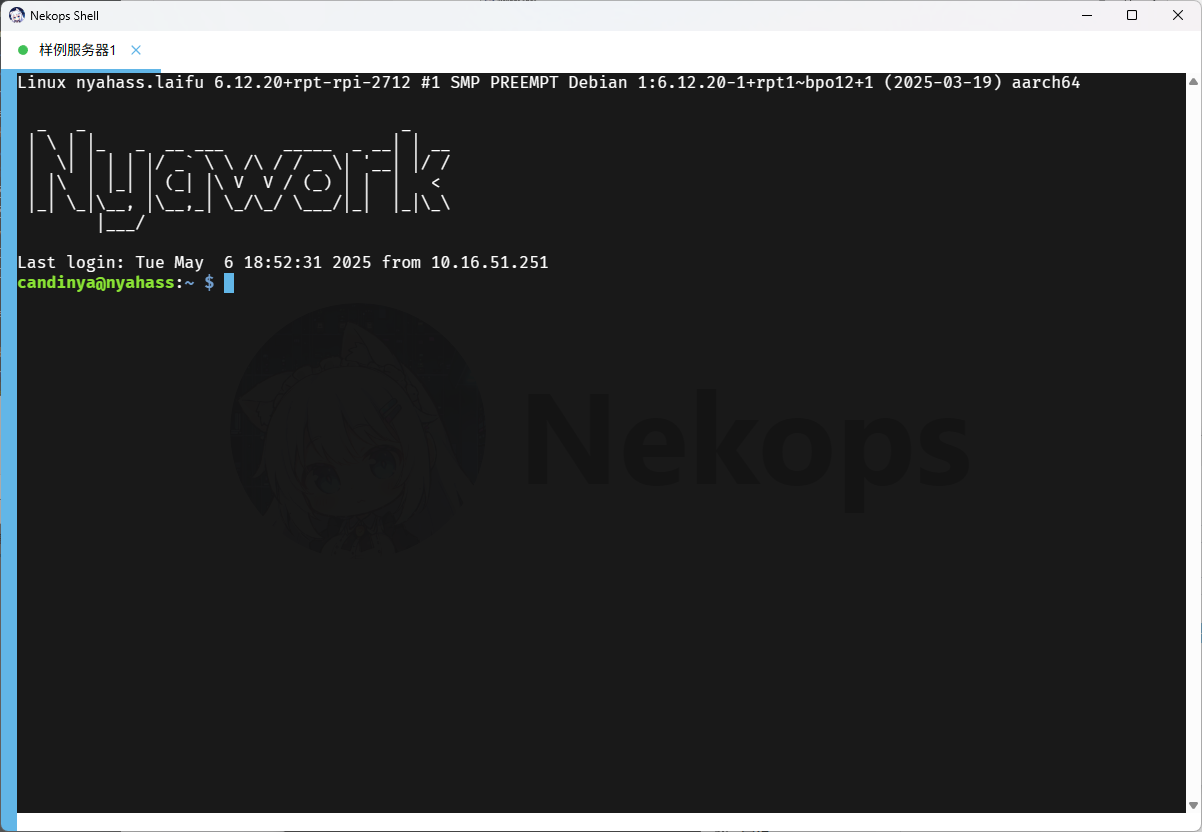Close the 样例服务器1 tab
The height and width of the screenshot is (832, 1202).
click(136, 50)
